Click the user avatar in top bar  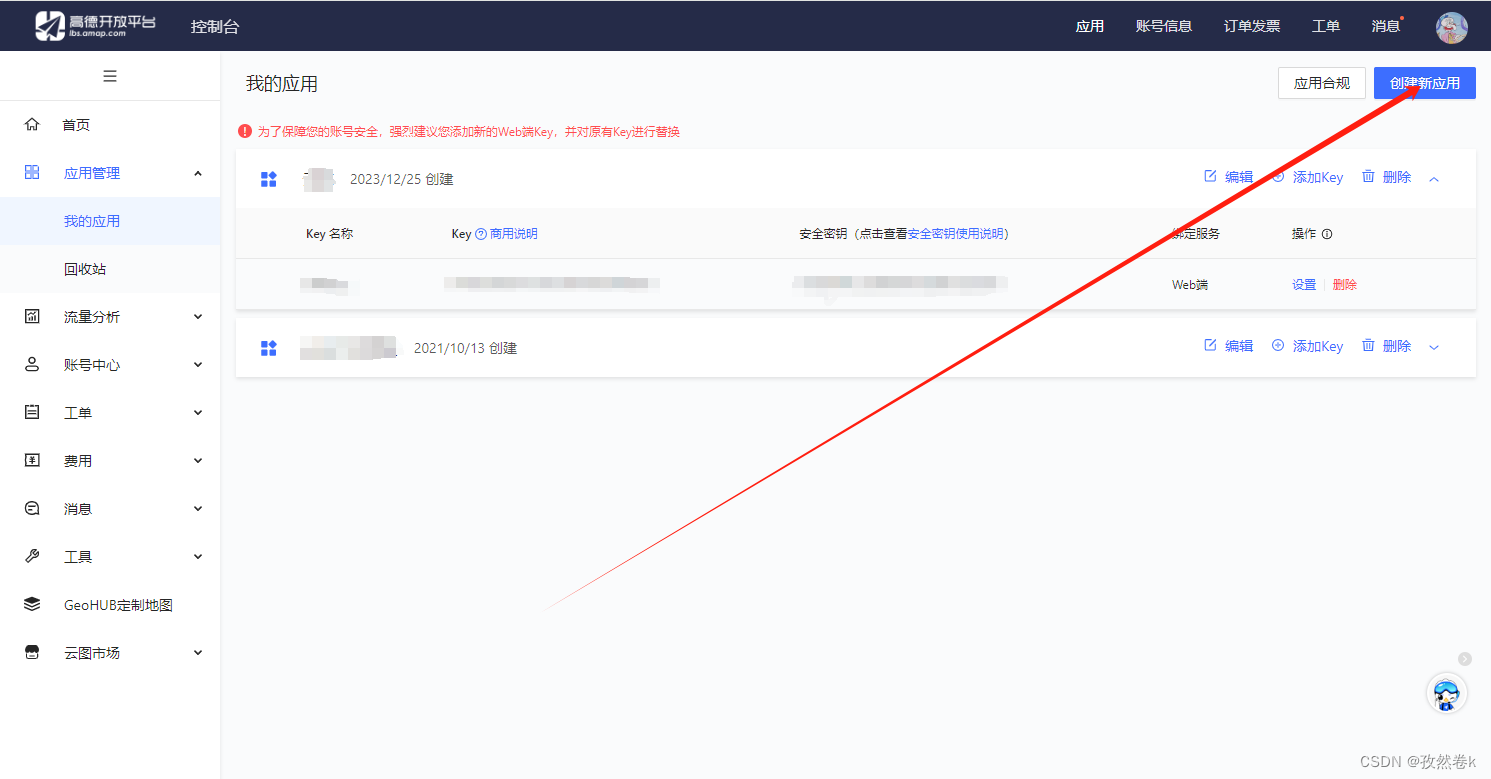[1451, 27]
